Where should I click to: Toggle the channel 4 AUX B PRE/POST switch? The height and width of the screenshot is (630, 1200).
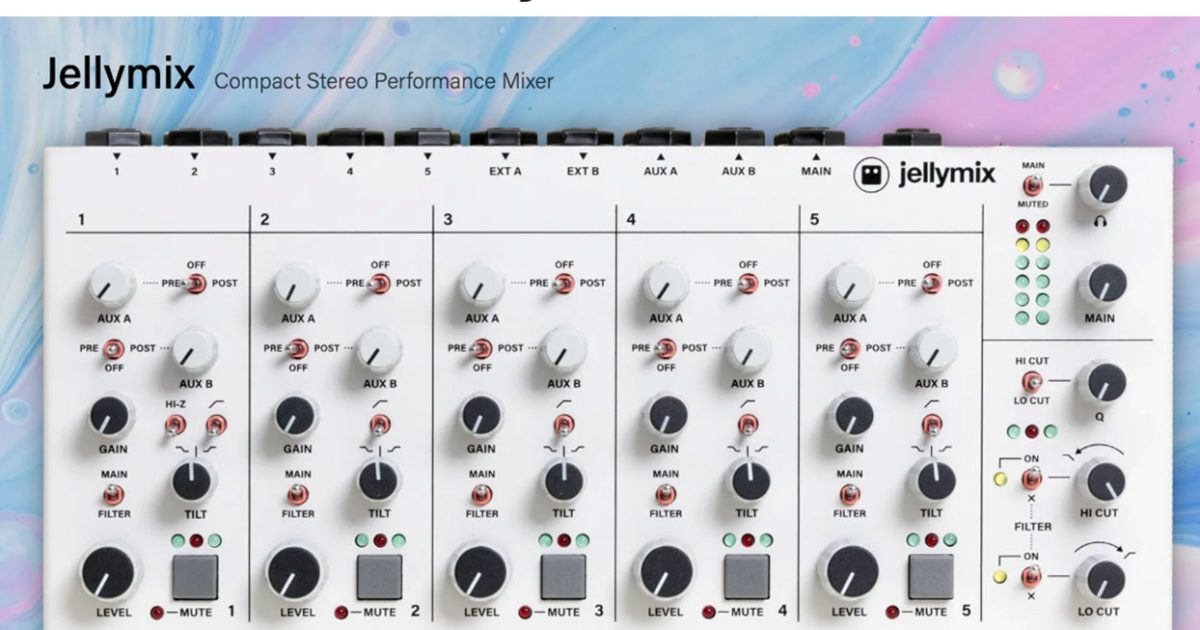click(667, 349)
